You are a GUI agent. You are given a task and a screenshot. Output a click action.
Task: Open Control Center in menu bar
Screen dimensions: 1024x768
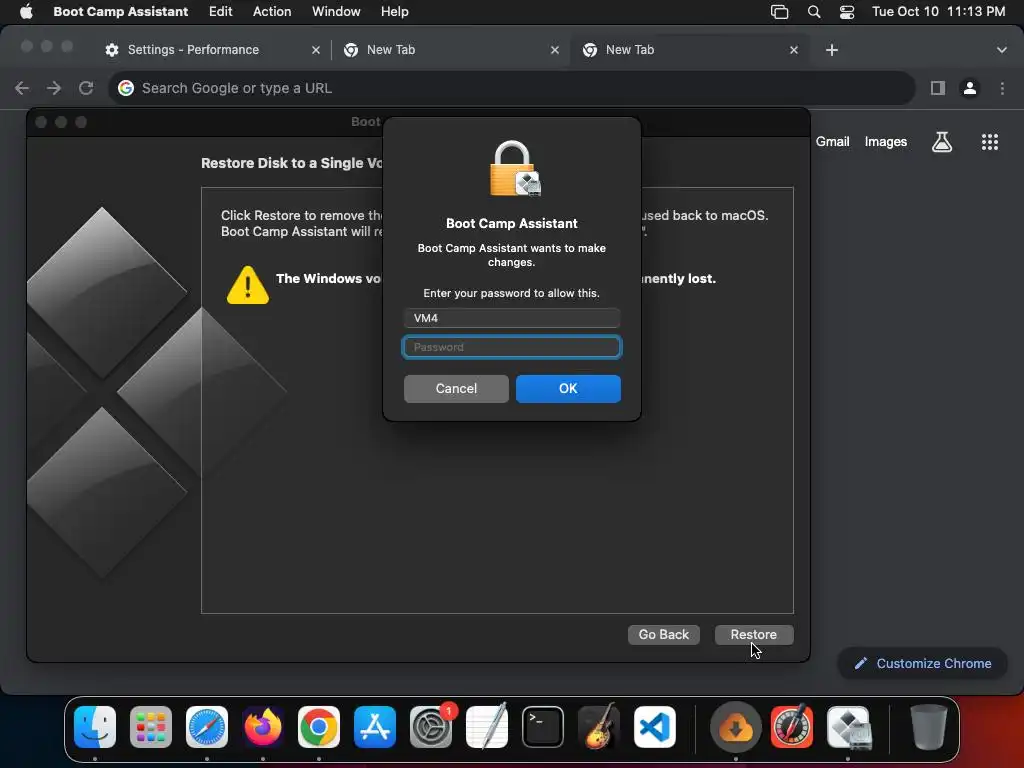click(x=847, y=12)
